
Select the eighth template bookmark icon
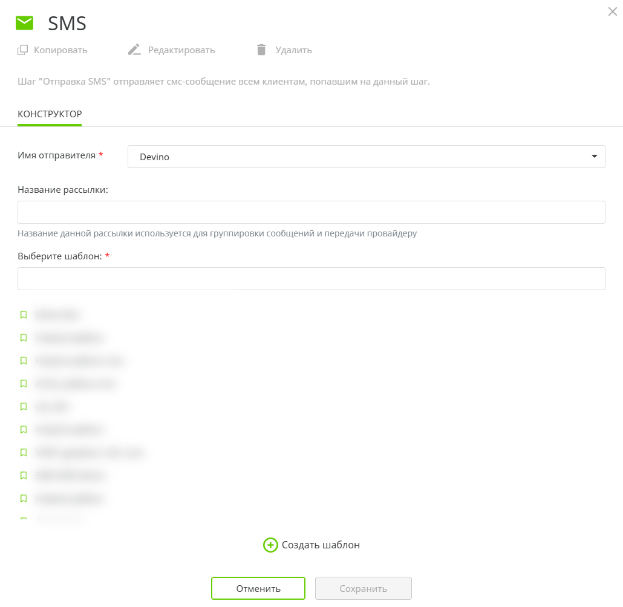(23, 476)
